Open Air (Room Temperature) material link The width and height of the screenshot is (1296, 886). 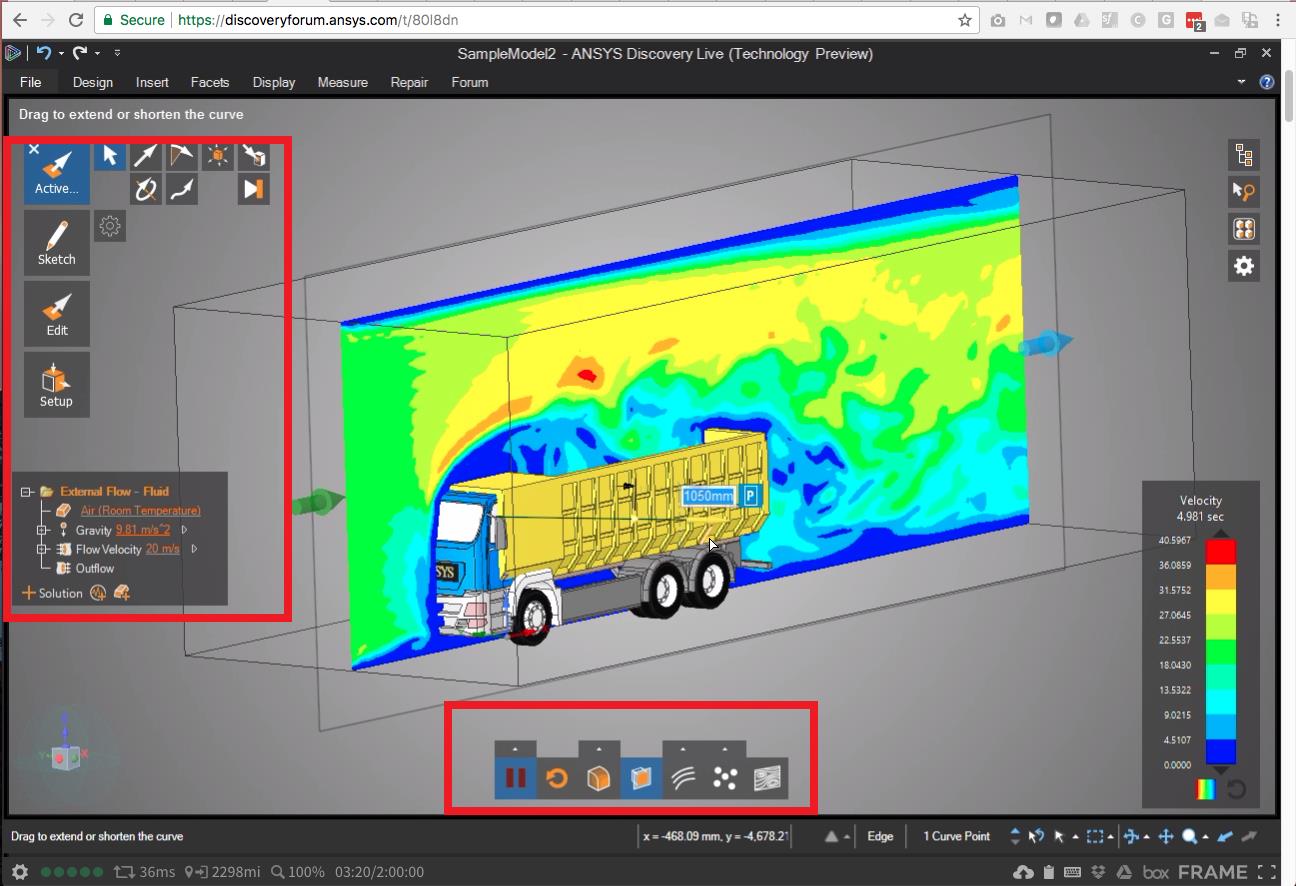pos(141,511)
